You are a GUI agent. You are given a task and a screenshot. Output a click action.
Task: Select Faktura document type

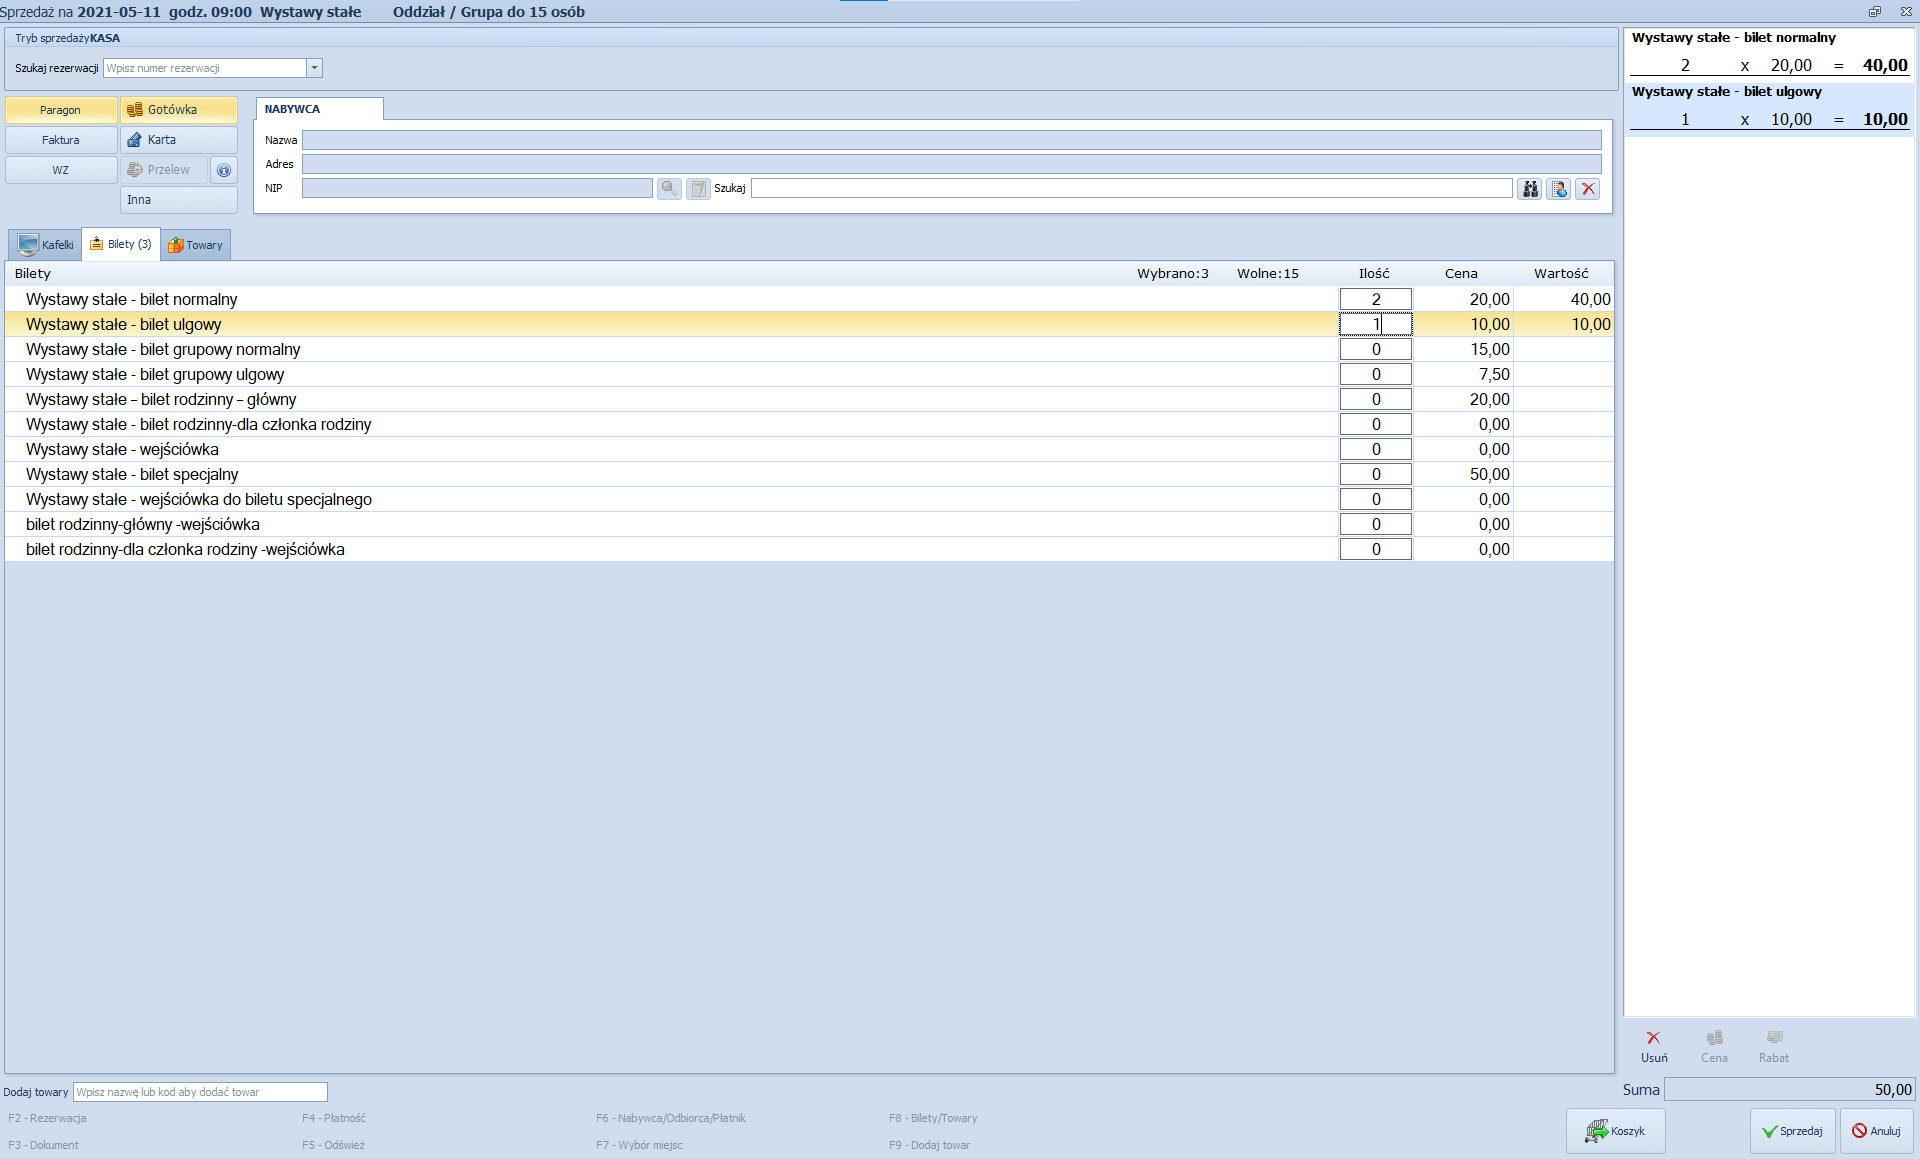coord(61,140)
